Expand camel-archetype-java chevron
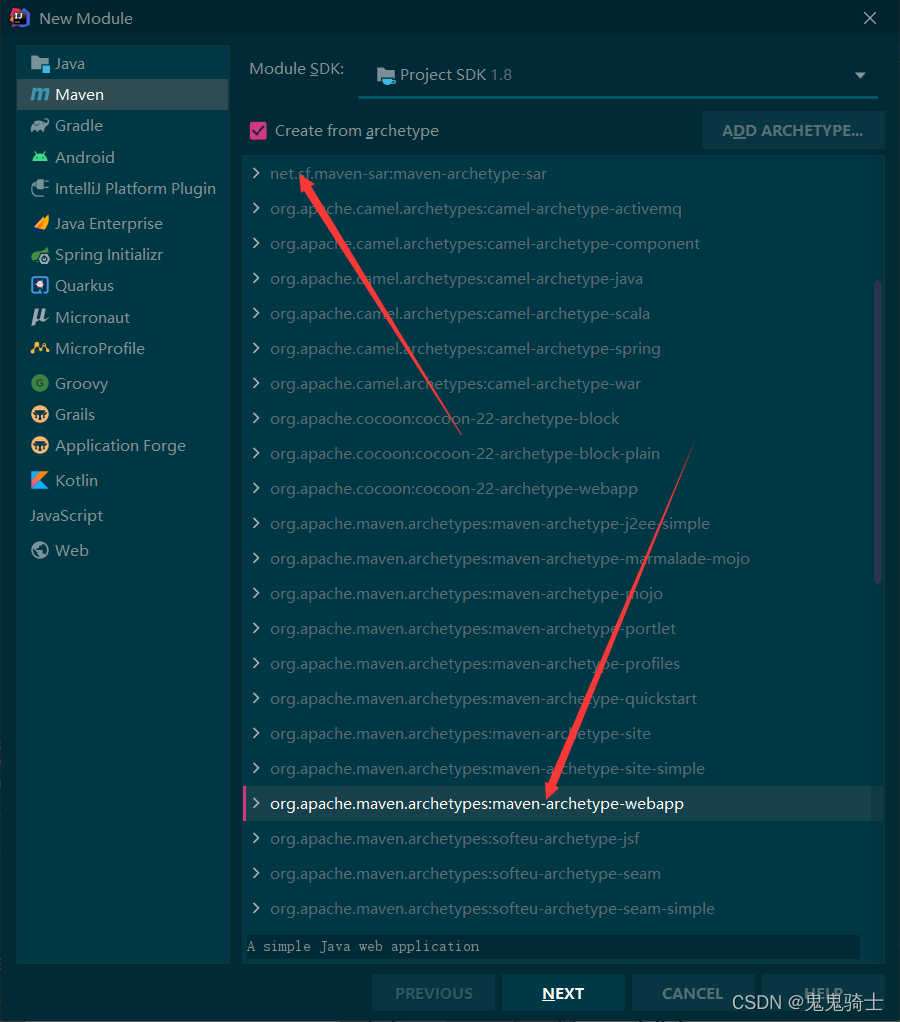 256,278
